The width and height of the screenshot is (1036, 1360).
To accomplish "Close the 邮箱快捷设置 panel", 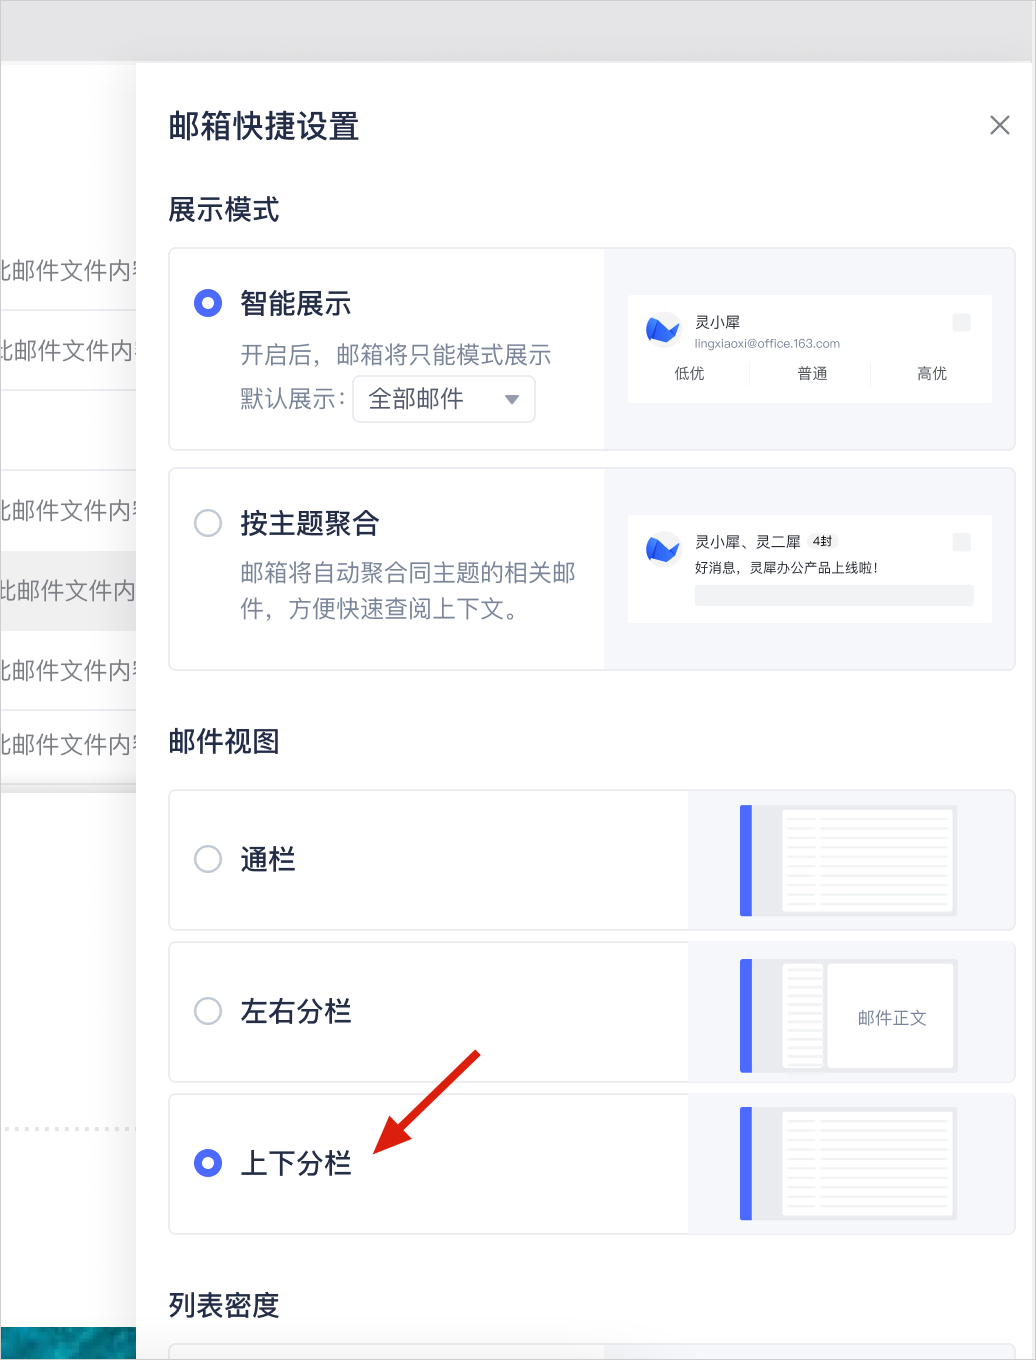I will 999,125.
